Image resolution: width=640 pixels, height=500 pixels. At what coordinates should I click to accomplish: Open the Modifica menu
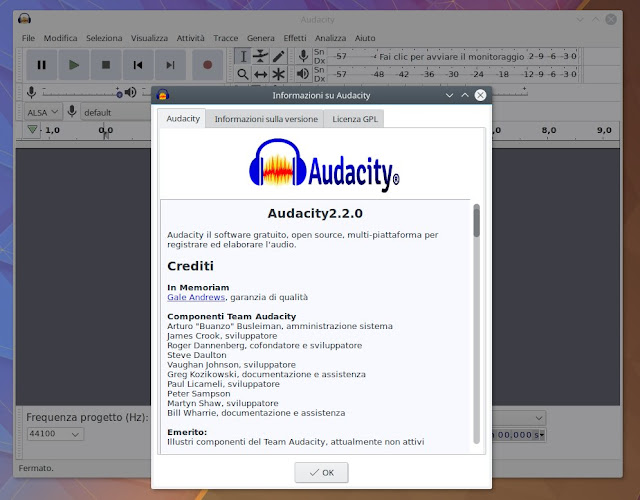60,38
